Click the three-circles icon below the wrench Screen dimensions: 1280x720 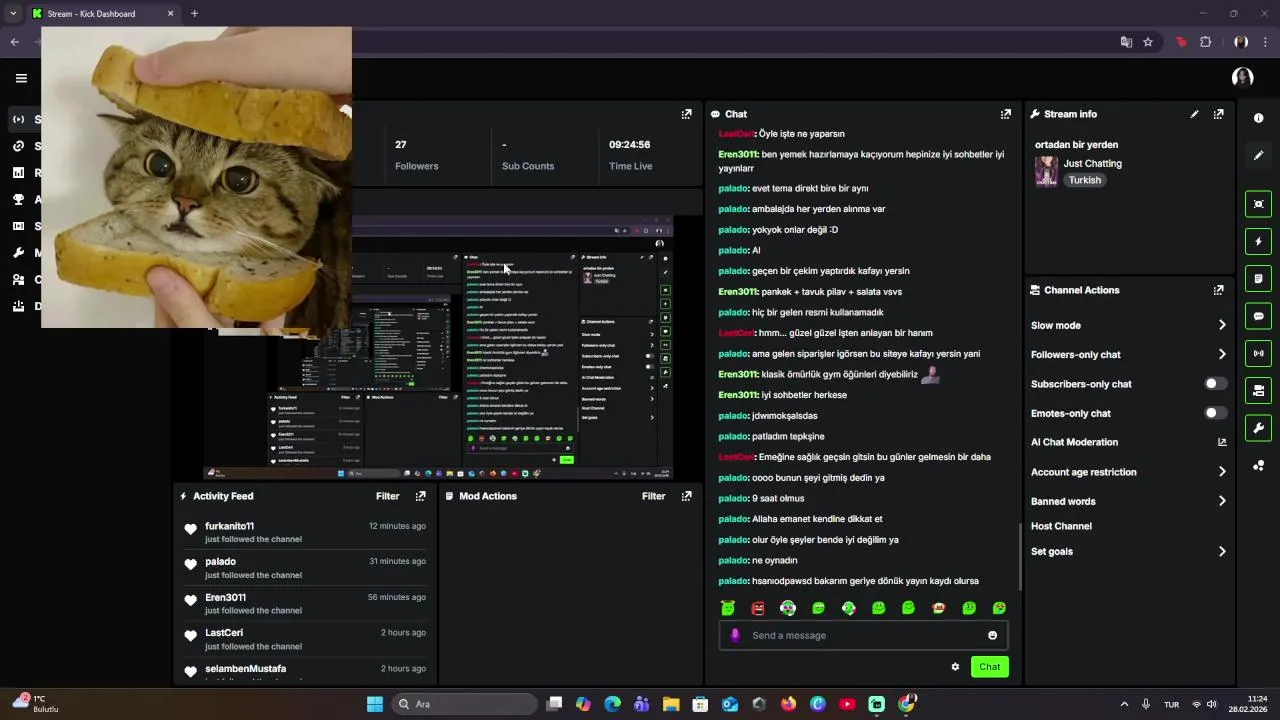1258,465
